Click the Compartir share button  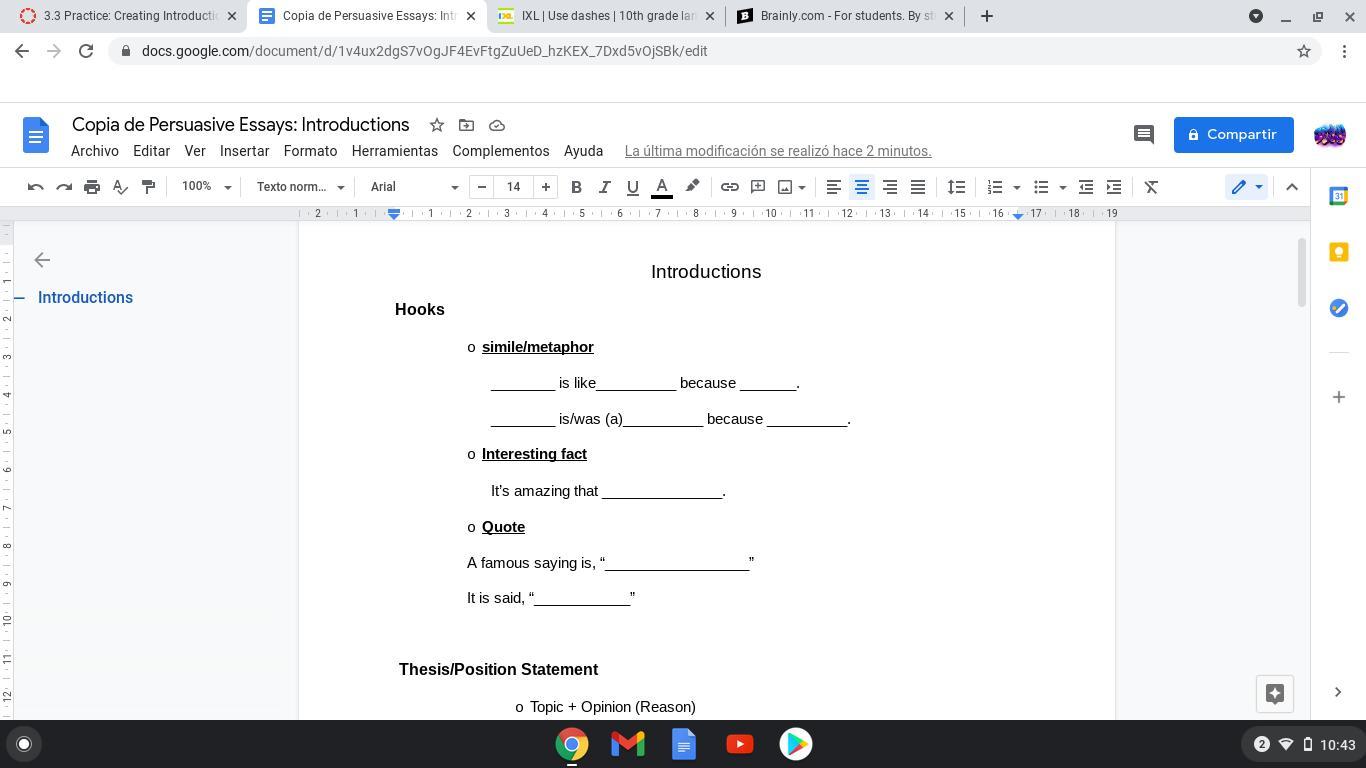(x=1234, y=135)
